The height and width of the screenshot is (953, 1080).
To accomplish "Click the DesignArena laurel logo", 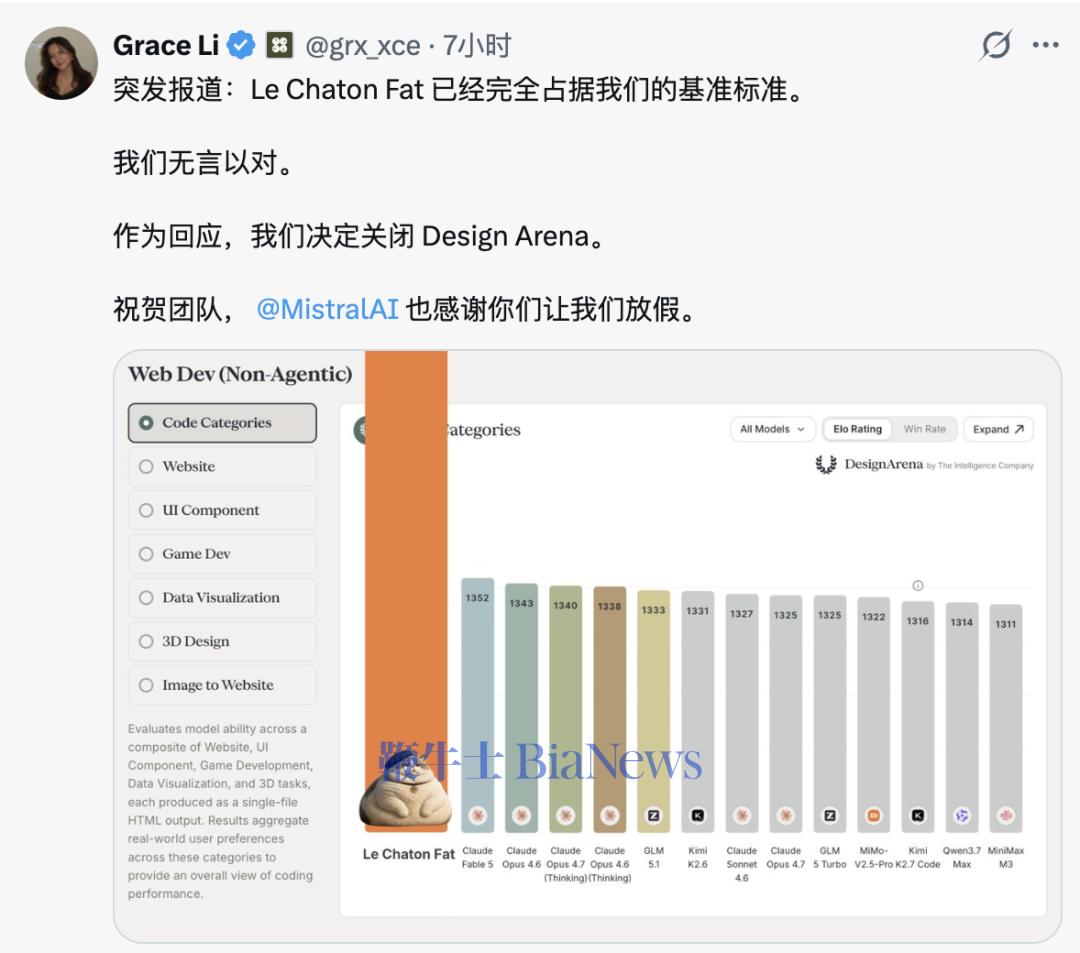I will (826, 465).
